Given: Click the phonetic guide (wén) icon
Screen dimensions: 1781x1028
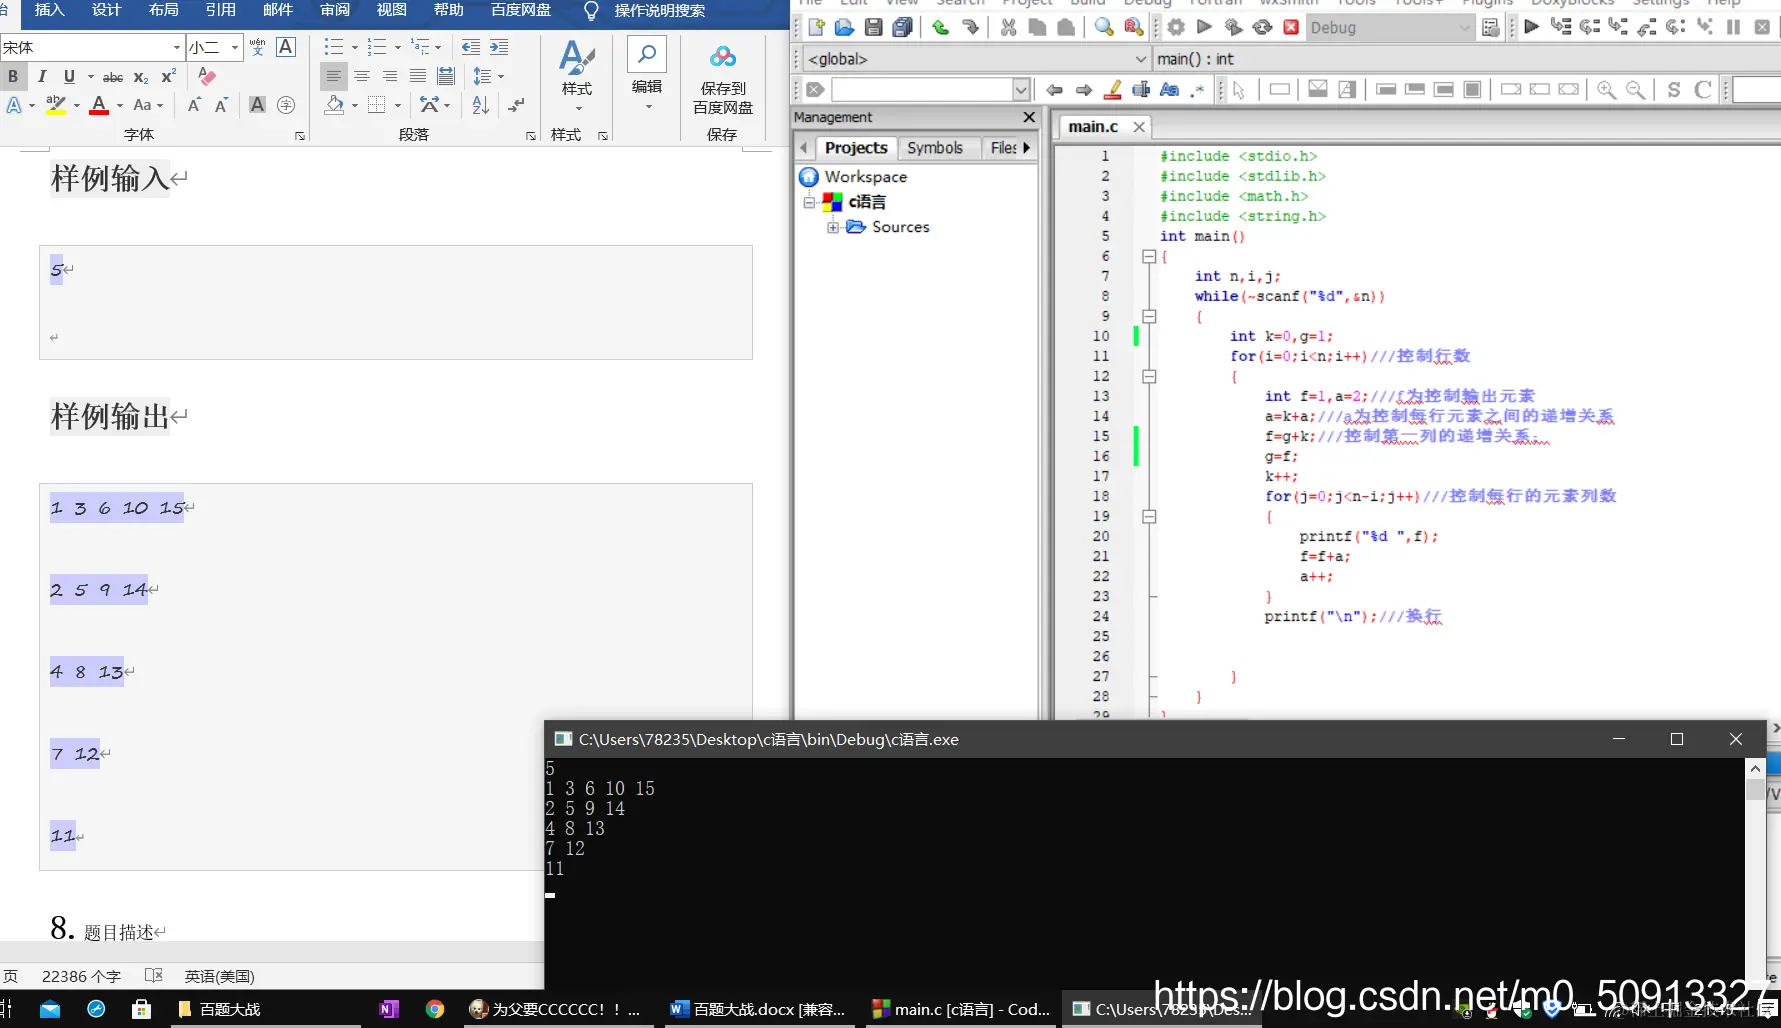Looking at the screenshot, I should click(x=258, y=47).
